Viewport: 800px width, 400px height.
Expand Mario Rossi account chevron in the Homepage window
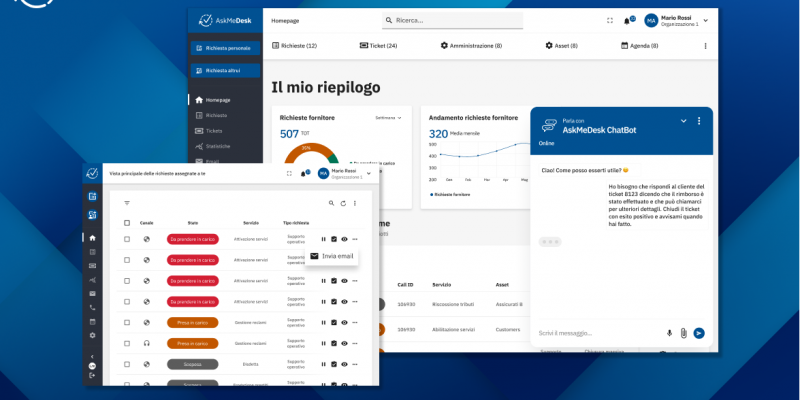point(706,20)
